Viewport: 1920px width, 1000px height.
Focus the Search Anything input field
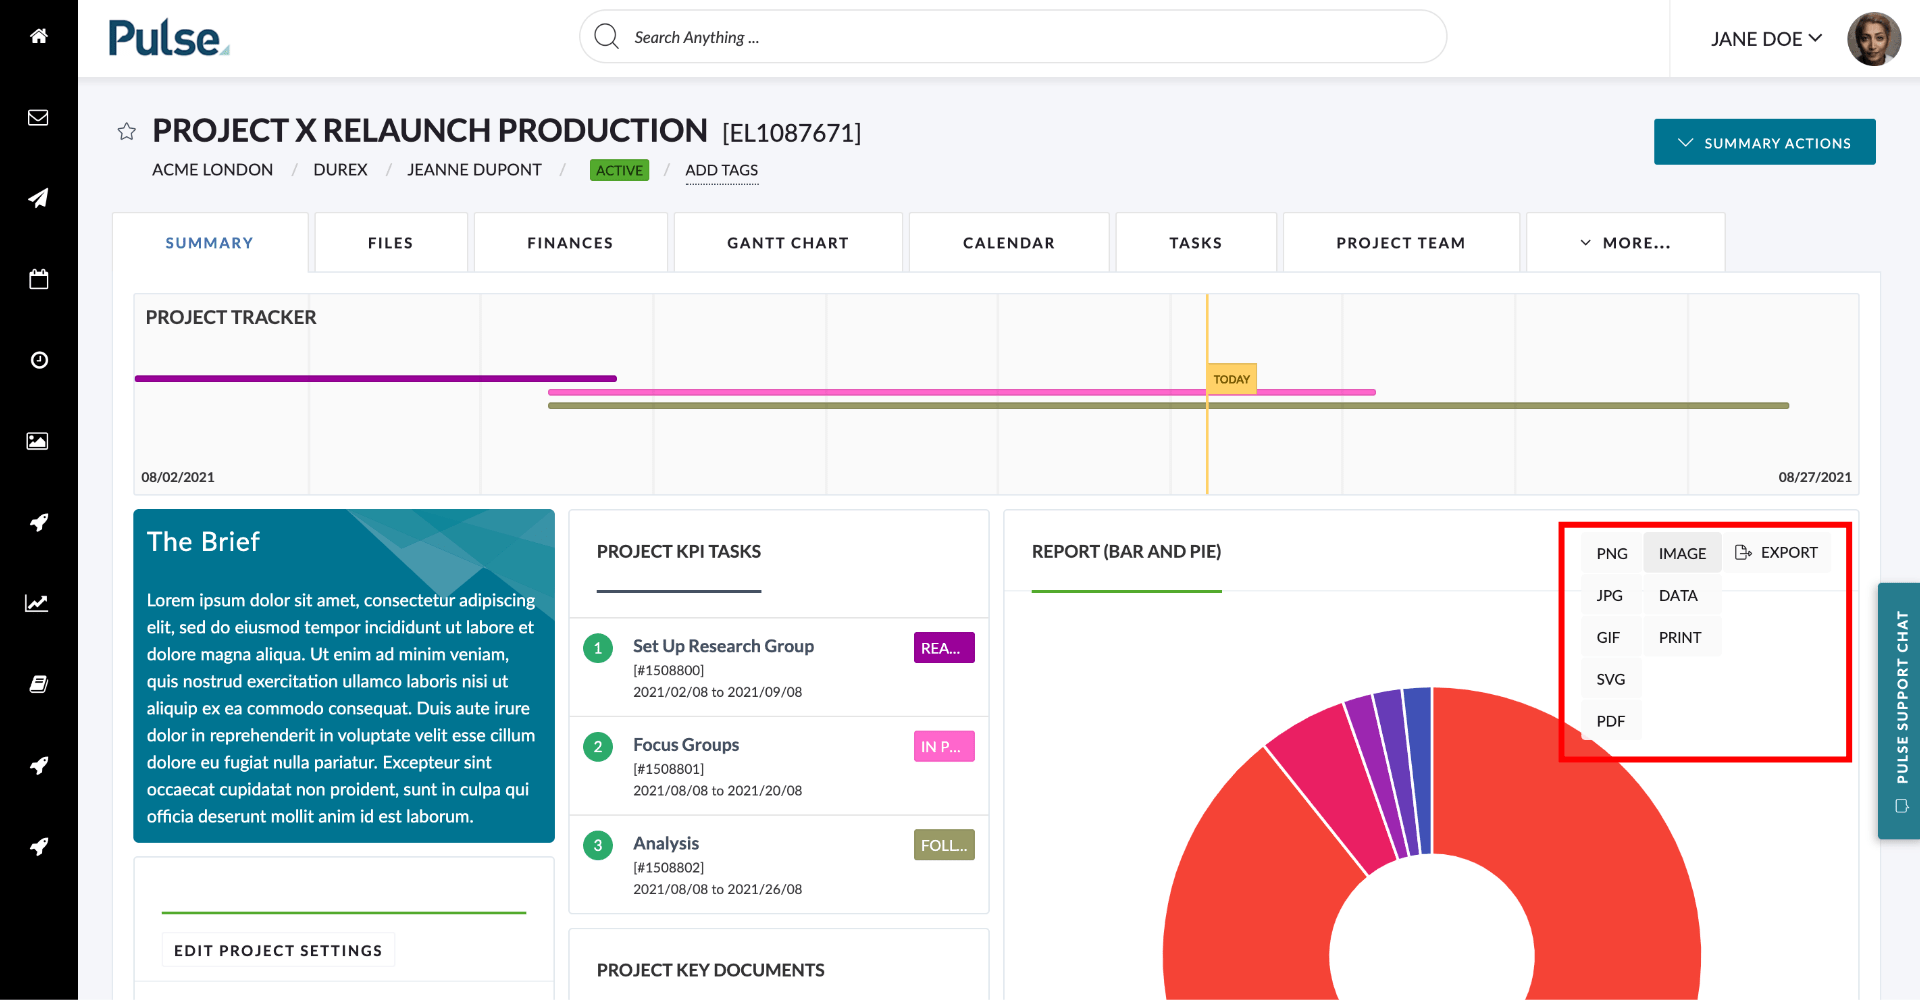tap(1013, 37)
